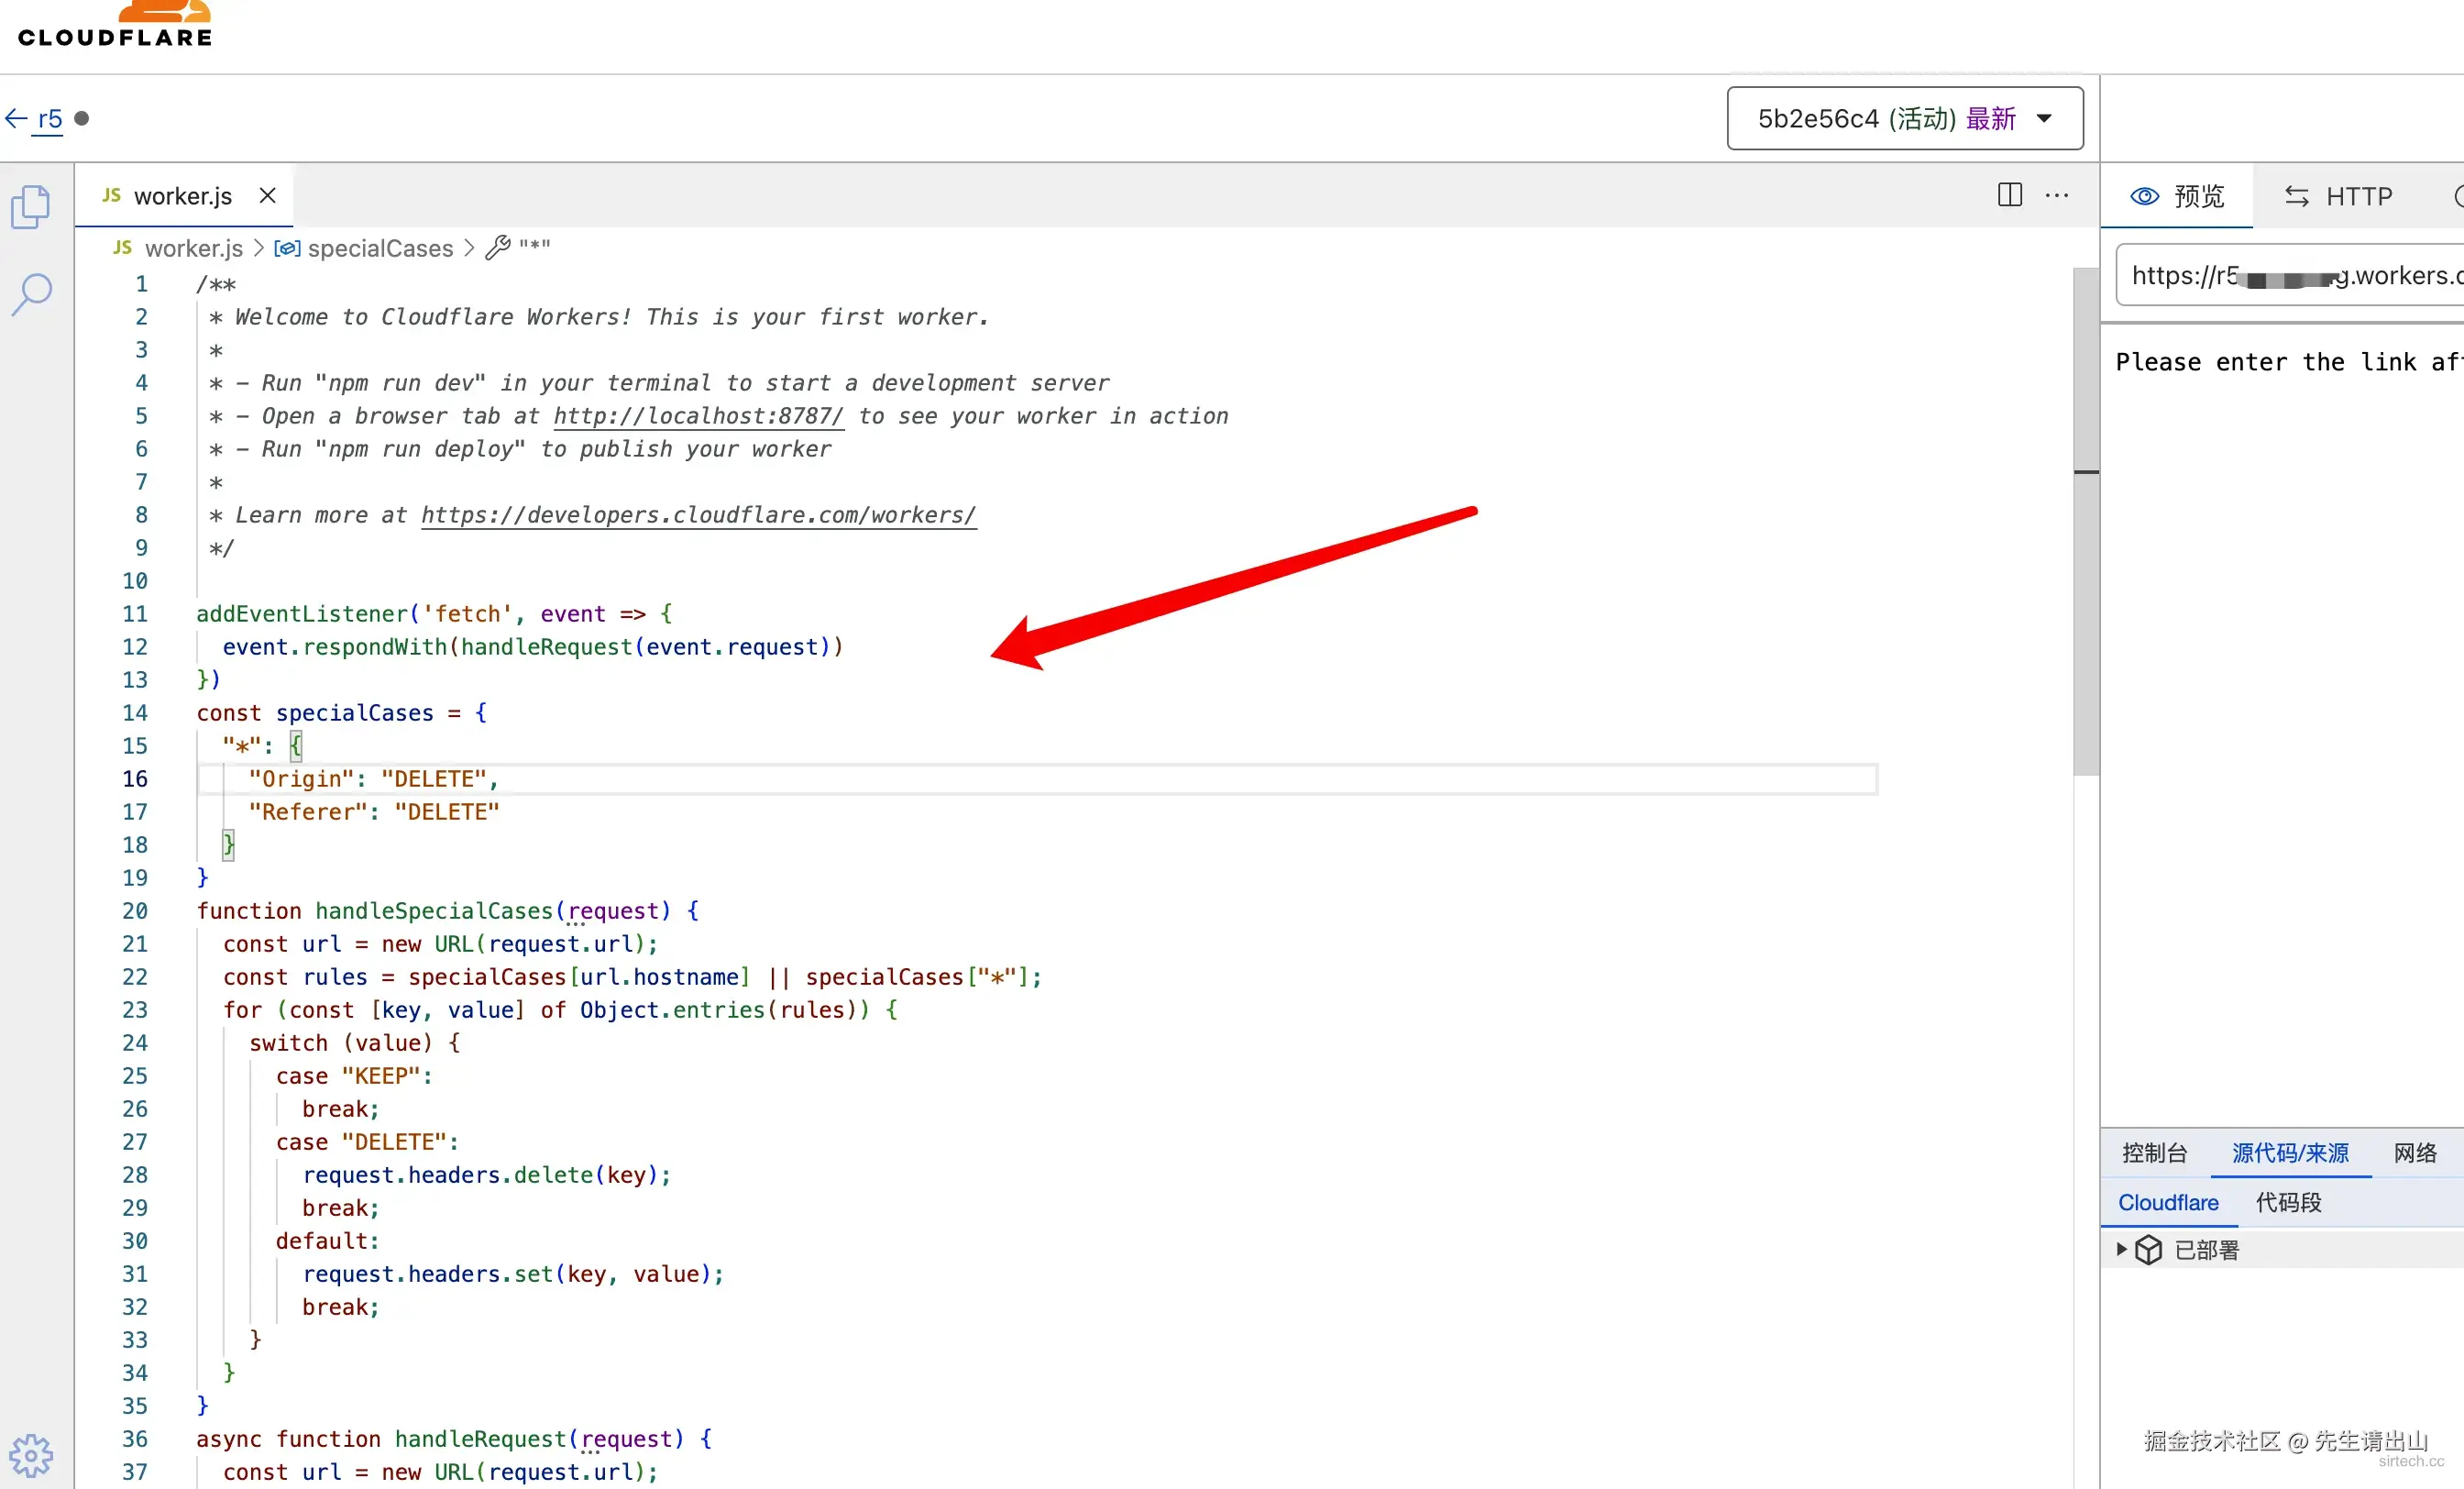Open the Search magnifier icon in sidebar
This screenshot has height=1489, width=2464.
(31, 295)
